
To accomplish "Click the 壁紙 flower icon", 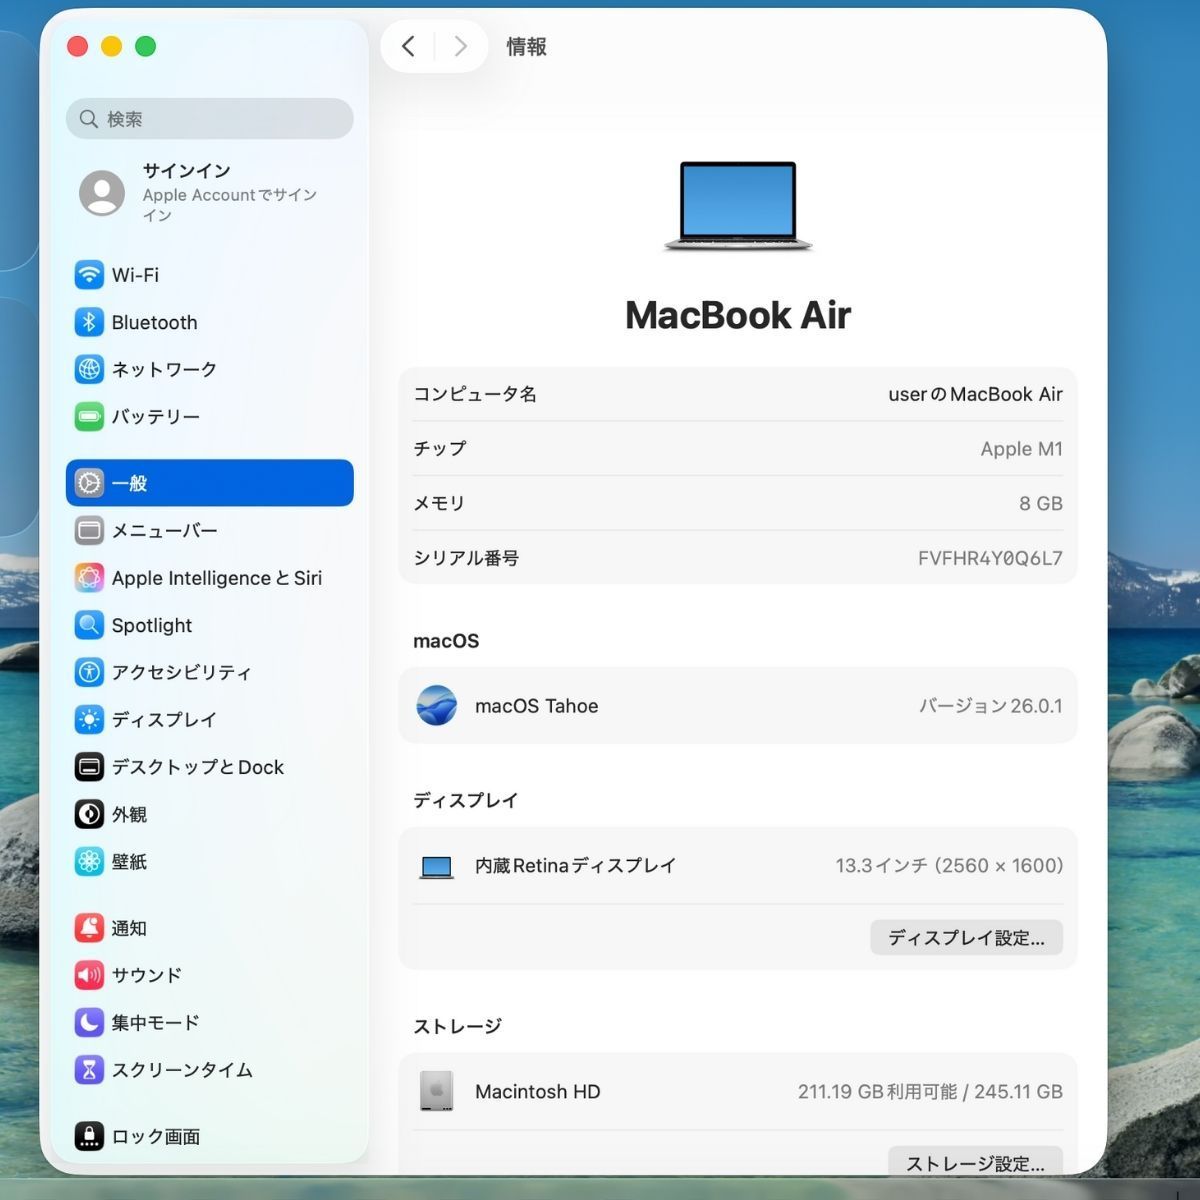I will 89,861.
